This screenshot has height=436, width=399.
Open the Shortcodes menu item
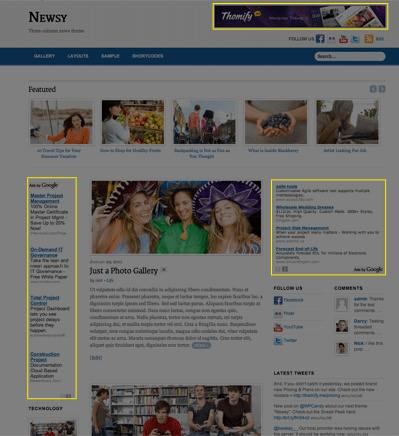pyautogui.click(x=148, y=56)
